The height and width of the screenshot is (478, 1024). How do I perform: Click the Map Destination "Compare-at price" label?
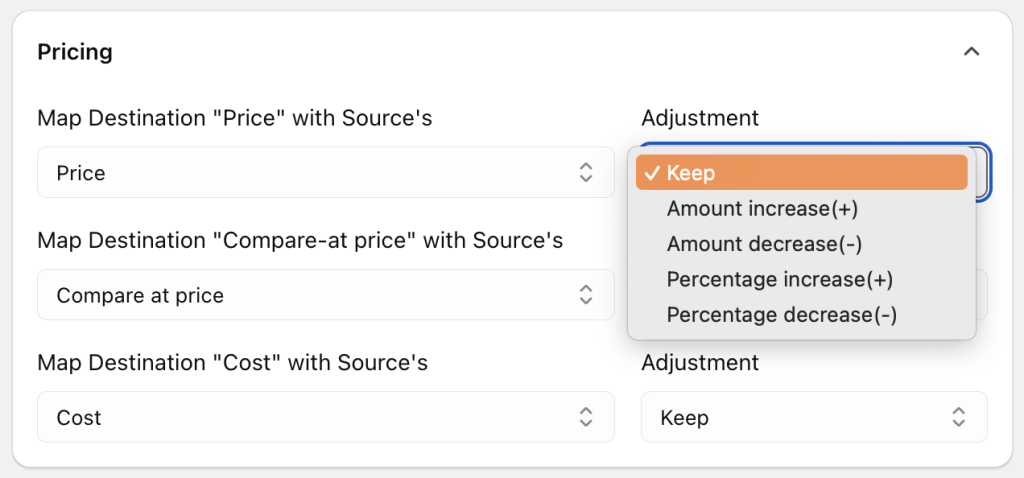tap(299, 240)
